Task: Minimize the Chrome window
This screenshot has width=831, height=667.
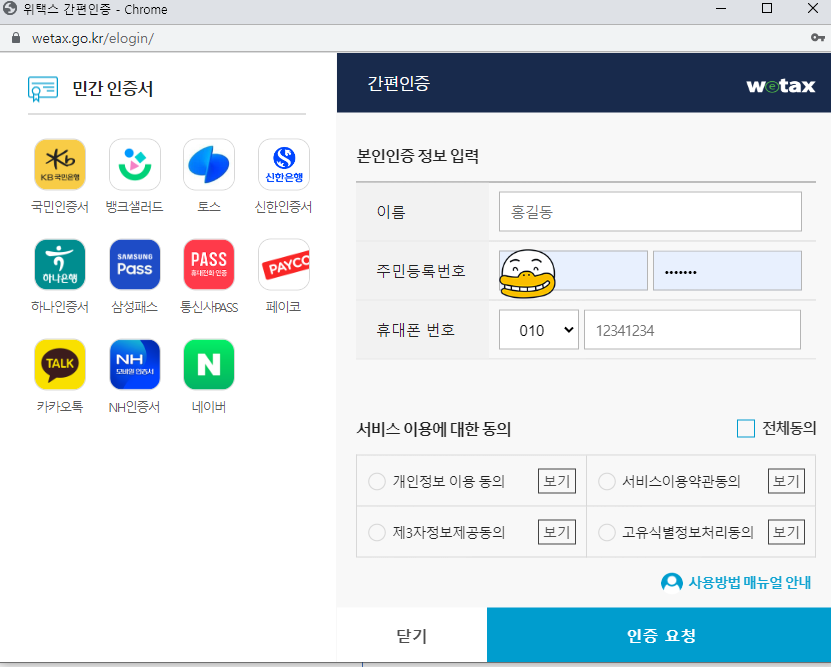Action: point(721,8)
